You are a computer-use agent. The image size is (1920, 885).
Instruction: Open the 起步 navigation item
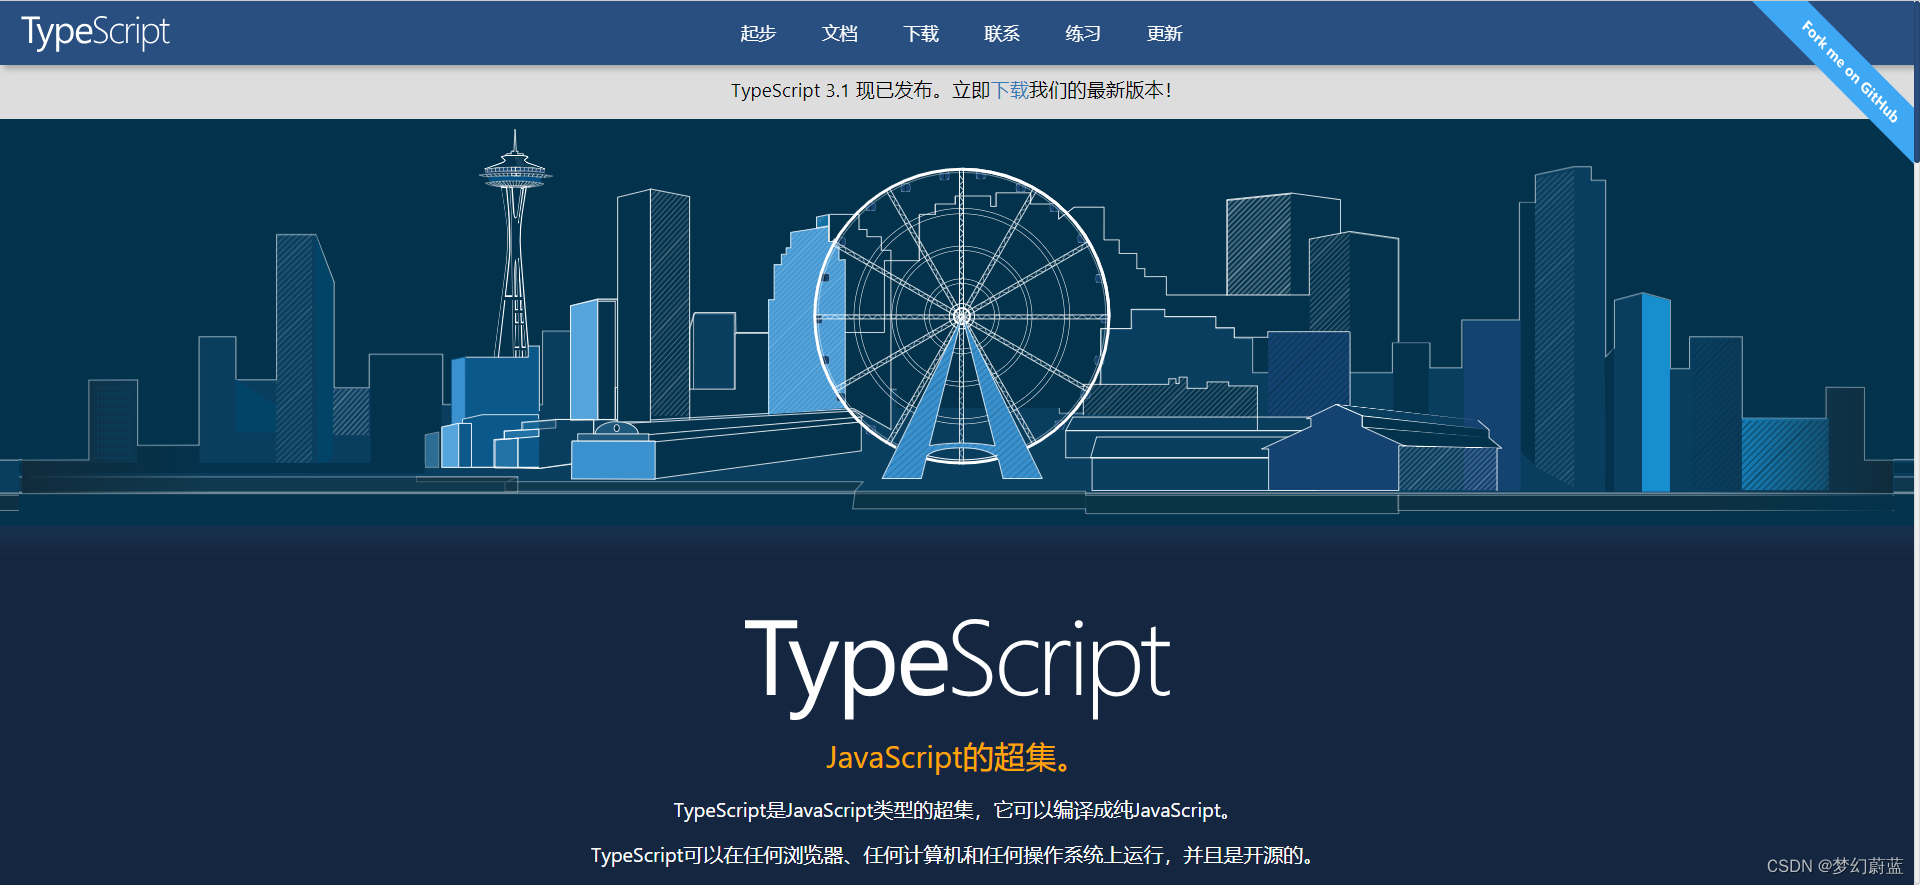coord(758,34)
